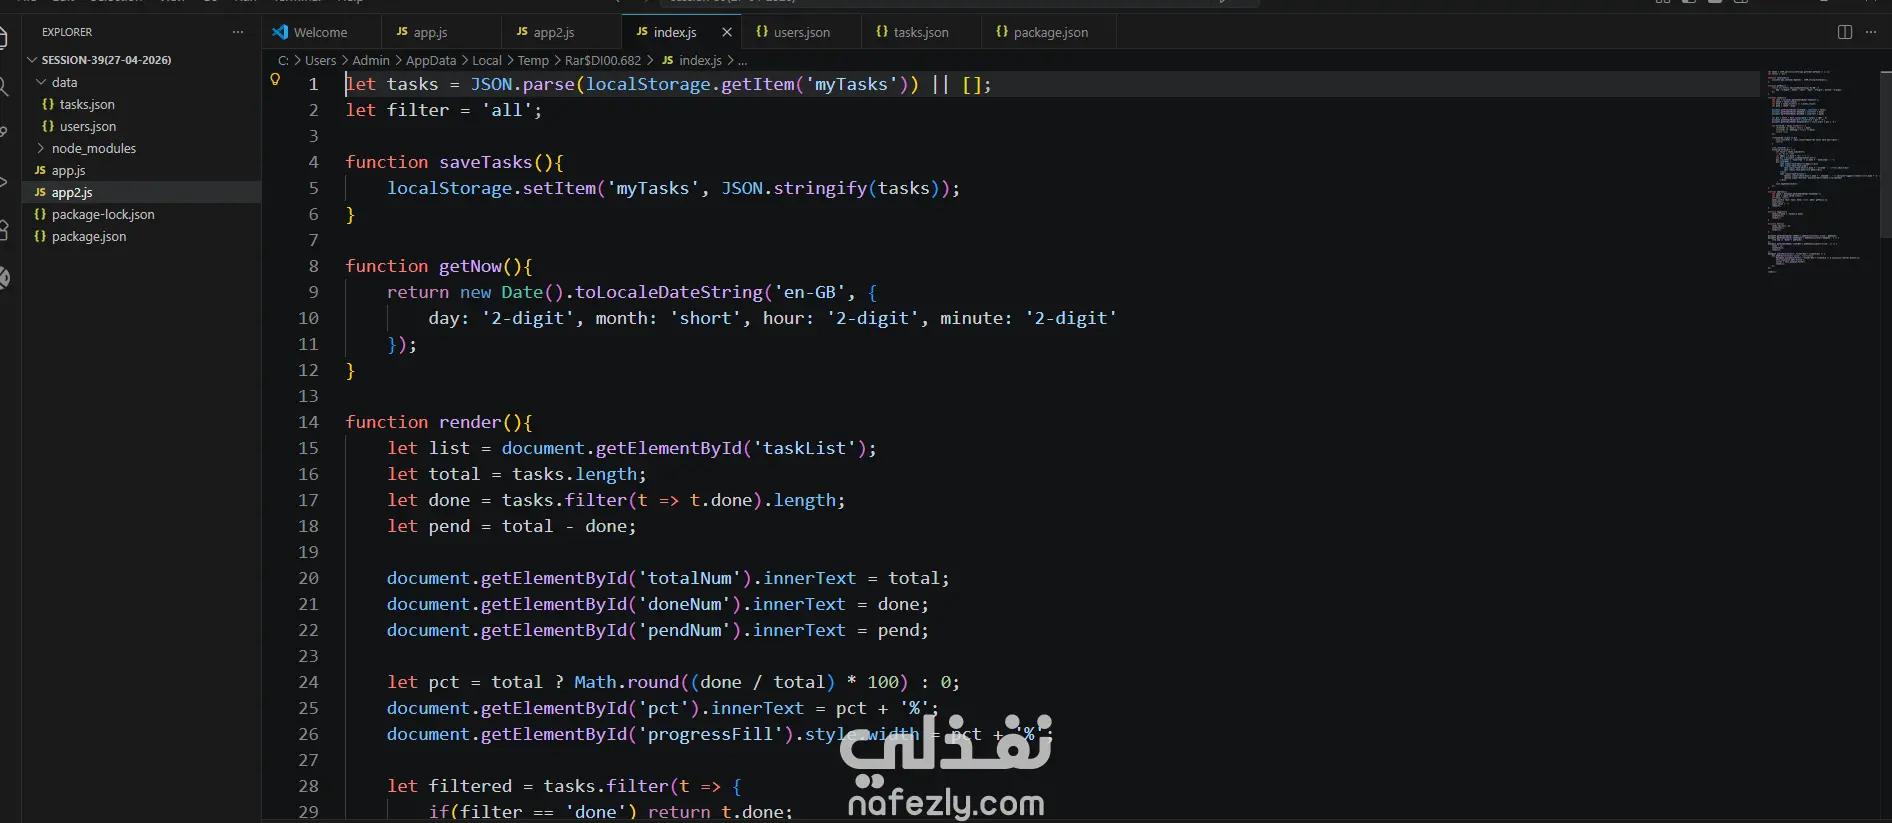
Task: Switch to the users.json editor tab
Action: click(801, 32)
